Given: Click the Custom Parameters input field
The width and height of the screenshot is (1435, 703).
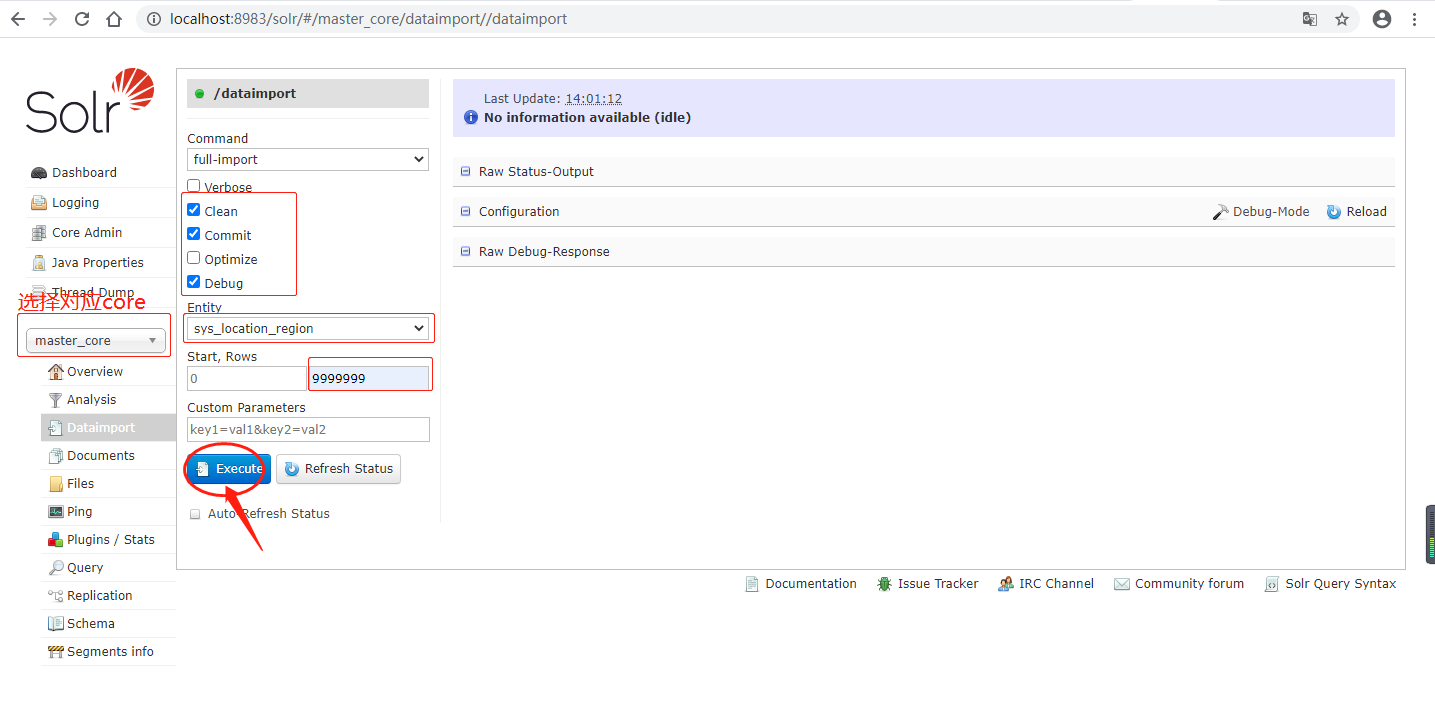Looking at the screenshot, I should tap(308, 429).
